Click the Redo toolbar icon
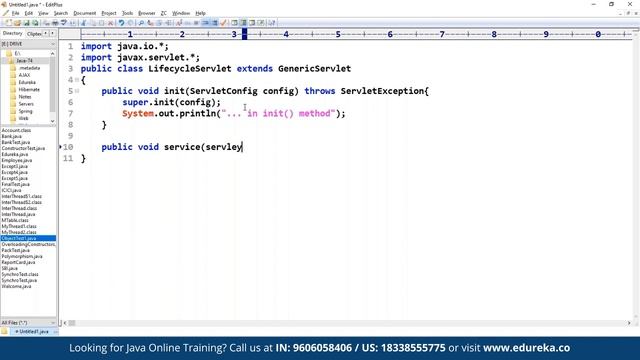This screenshot has width=640, height=360. point(130,23)
